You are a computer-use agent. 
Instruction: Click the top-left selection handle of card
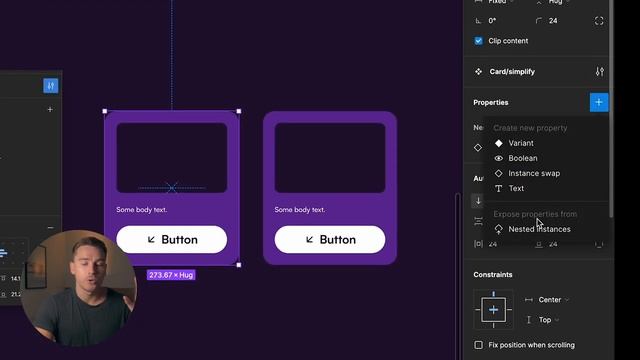pos(105,111)
